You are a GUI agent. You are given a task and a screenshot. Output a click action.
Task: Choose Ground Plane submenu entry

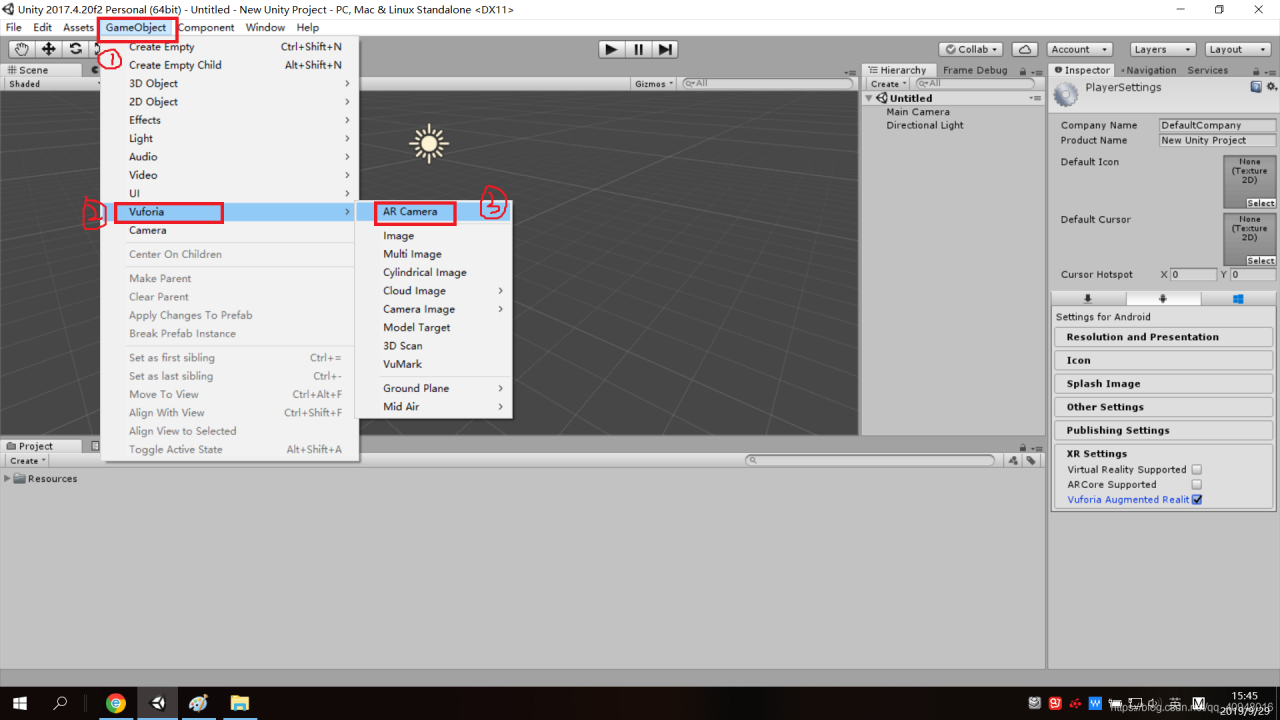(433, 388)
